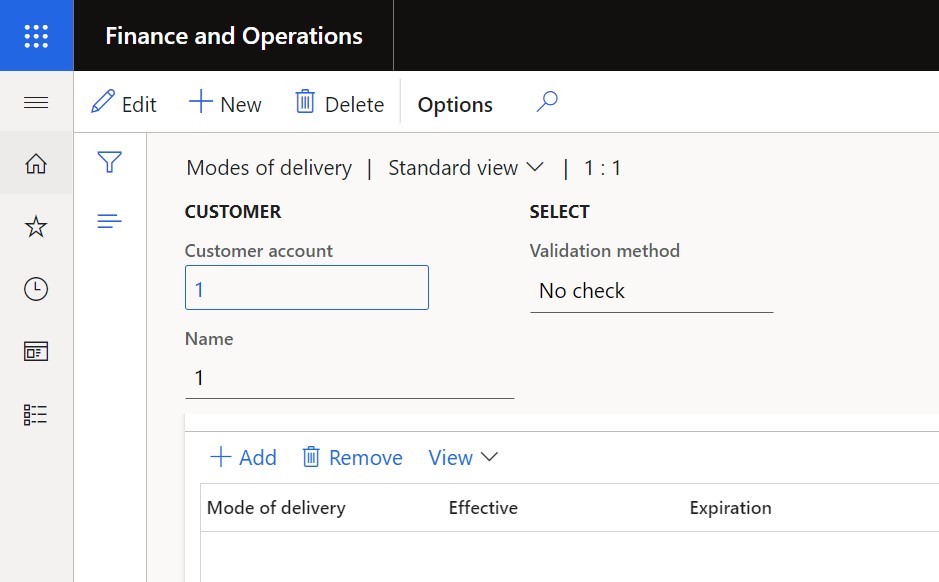The width and height of the screenshot is (939, 582).
Task: Create a record with the New button
Action: coord(224,103)
